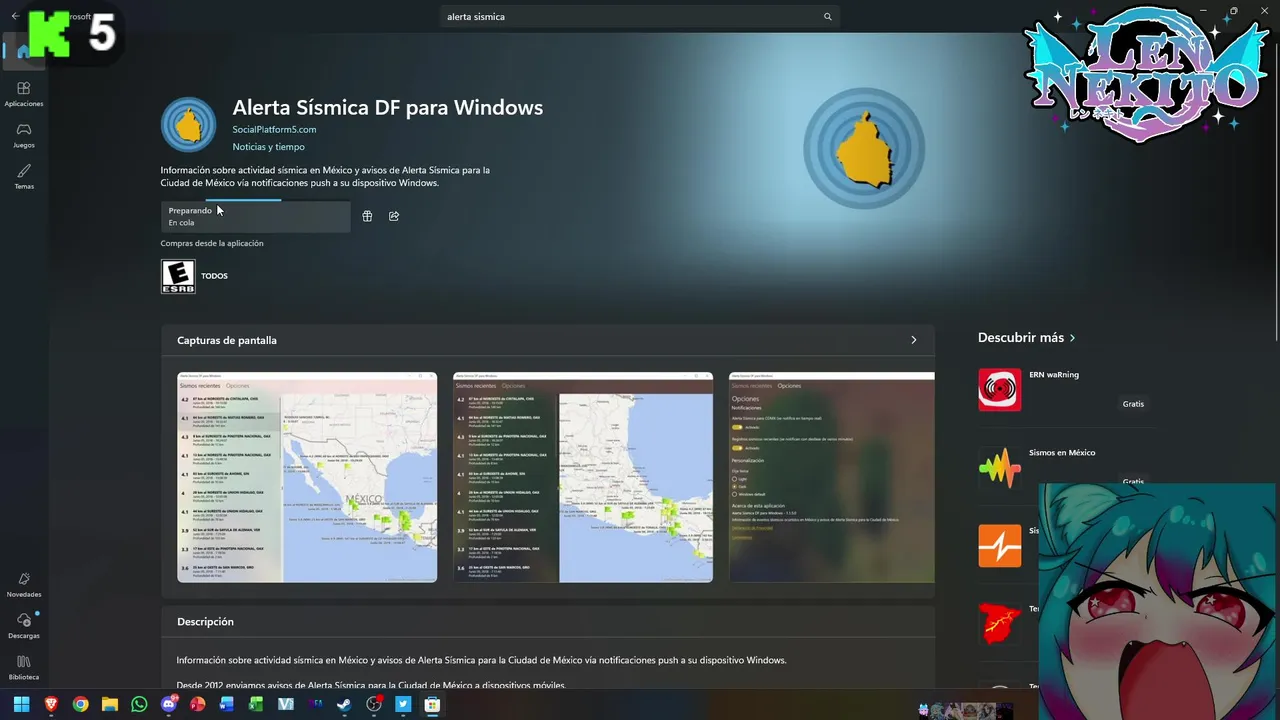Click the Microsoft Store taskbar icon
Screen dimensions: 1280x720
click(432, 704)
